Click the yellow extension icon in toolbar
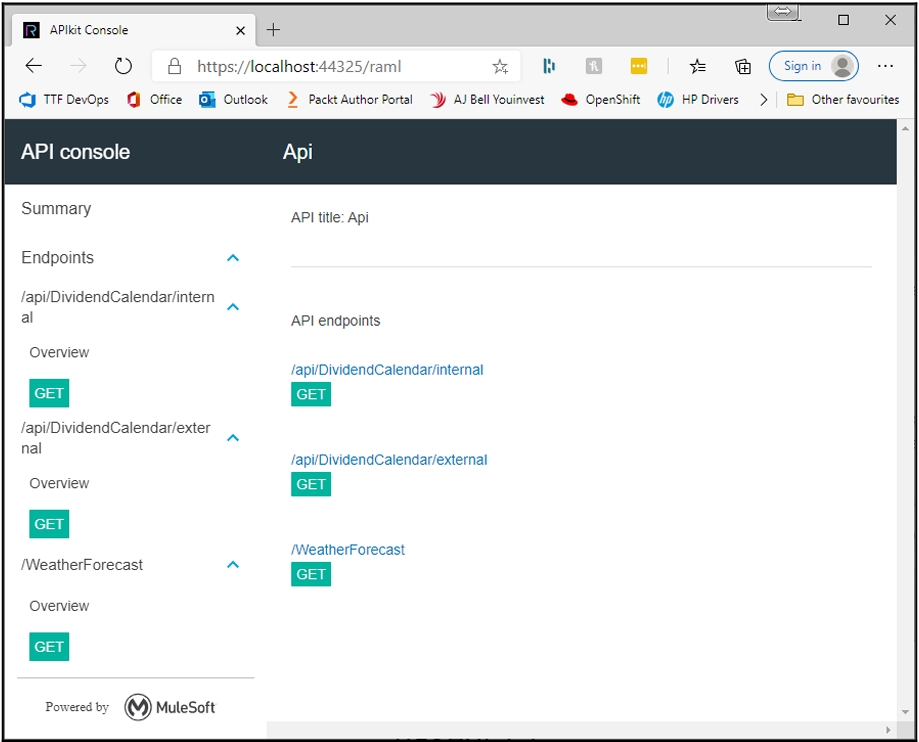919x742 pixels. pos(639,67)
